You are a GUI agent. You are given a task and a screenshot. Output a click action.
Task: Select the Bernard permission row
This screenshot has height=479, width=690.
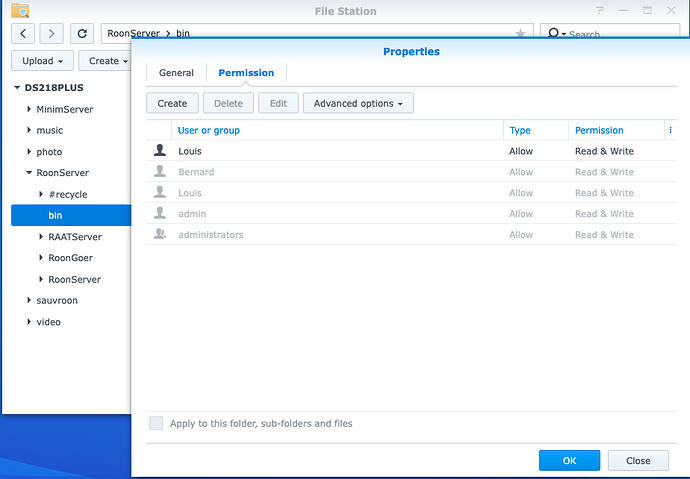point(411,172)
